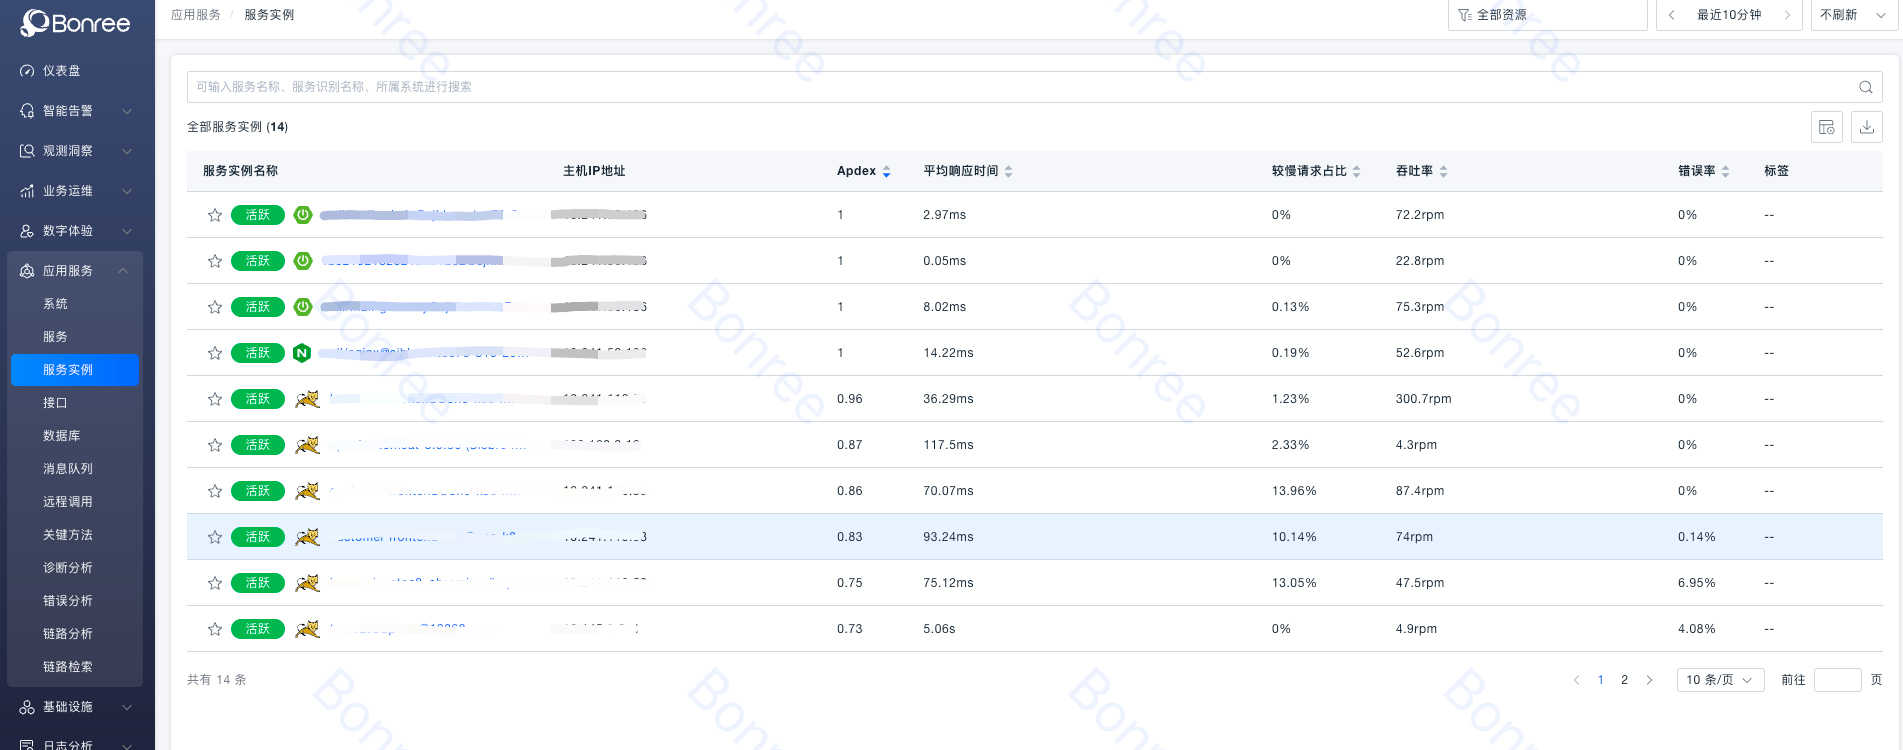
Task: Star the first service instance row
Action: click(215, 215)
